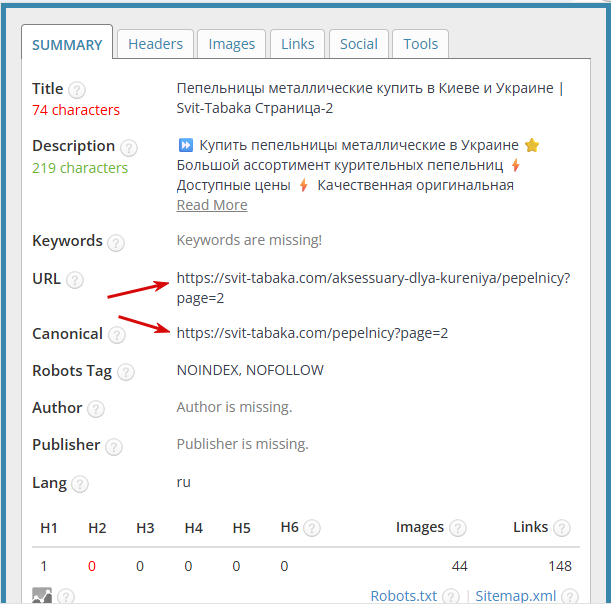Click the red H2 count value 0
Viewport: 611px width, 604px height.
(92, 566)
